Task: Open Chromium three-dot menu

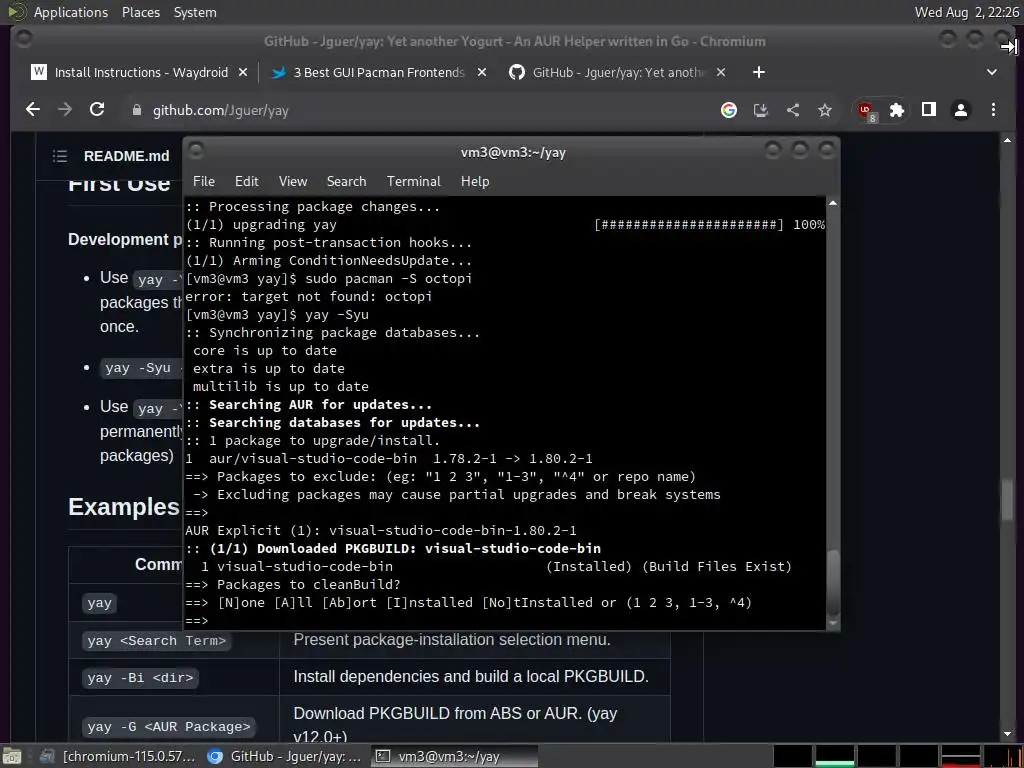Action: (993, 110)
